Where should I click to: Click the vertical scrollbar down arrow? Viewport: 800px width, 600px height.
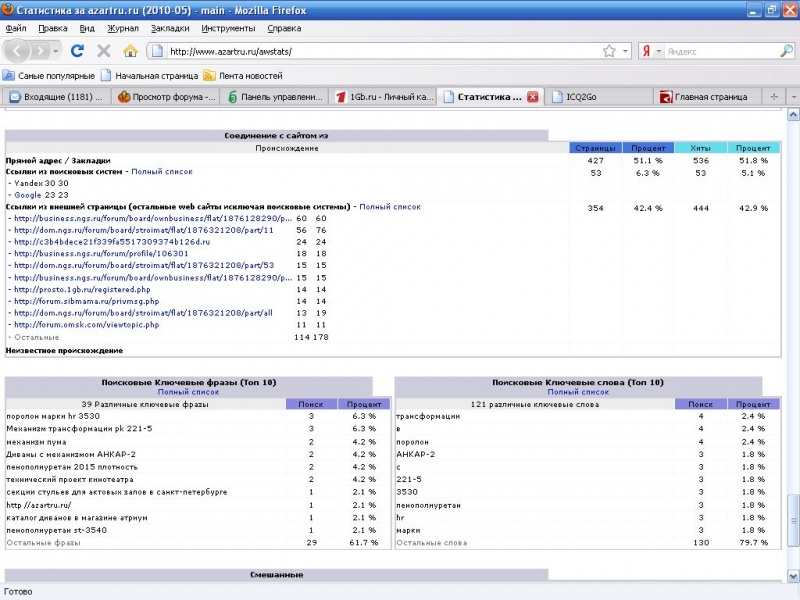pos(793,577)
